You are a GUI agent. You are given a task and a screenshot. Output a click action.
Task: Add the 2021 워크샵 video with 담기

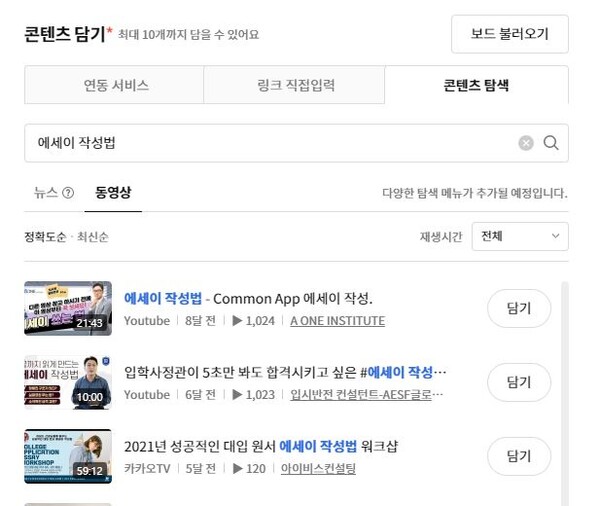pyautogui.click(x=518, y=456)
